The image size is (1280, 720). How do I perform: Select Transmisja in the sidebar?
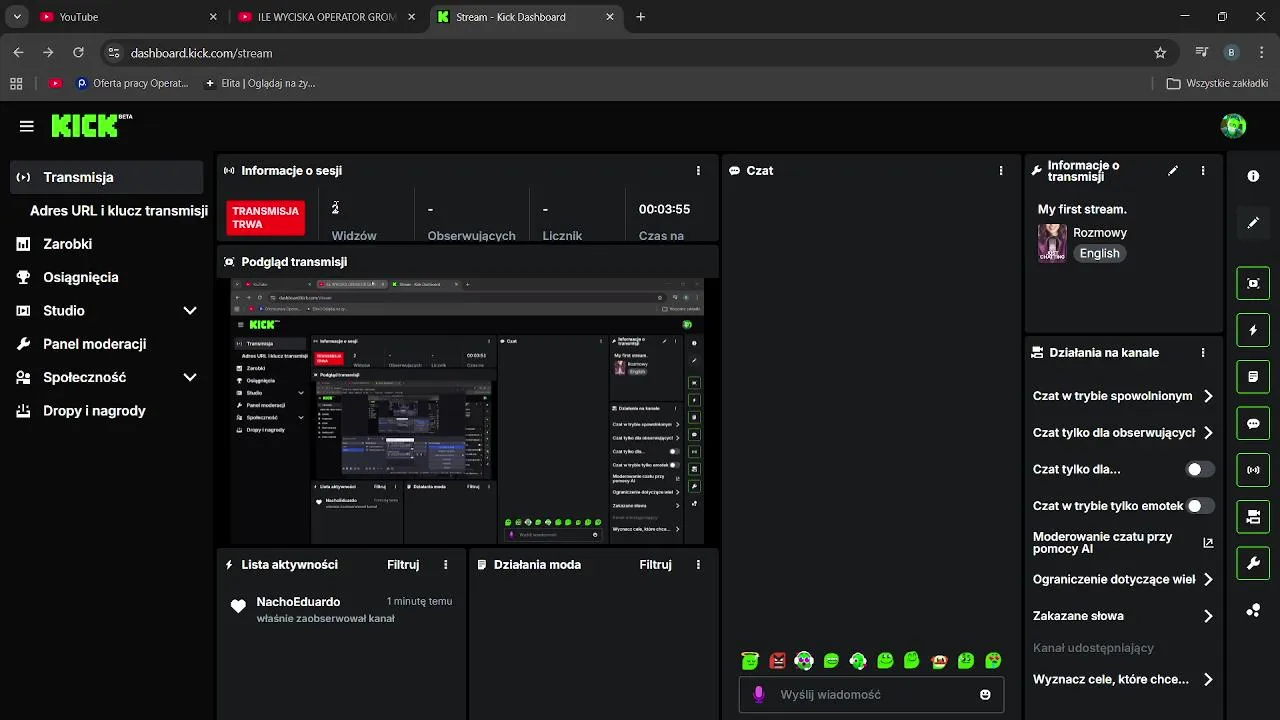point(106,177)
